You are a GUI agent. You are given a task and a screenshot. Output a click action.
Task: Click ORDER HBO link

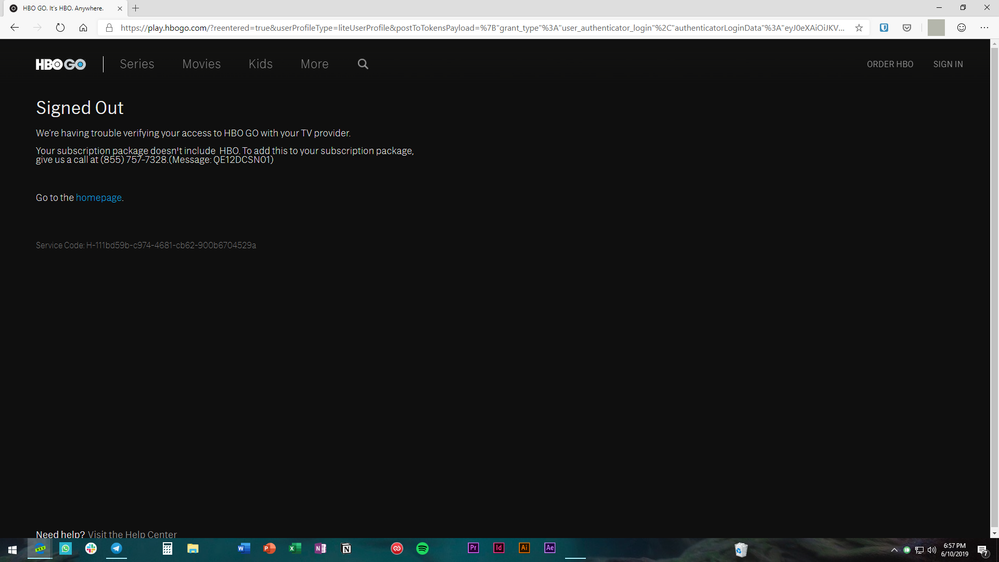coord(890,64)
